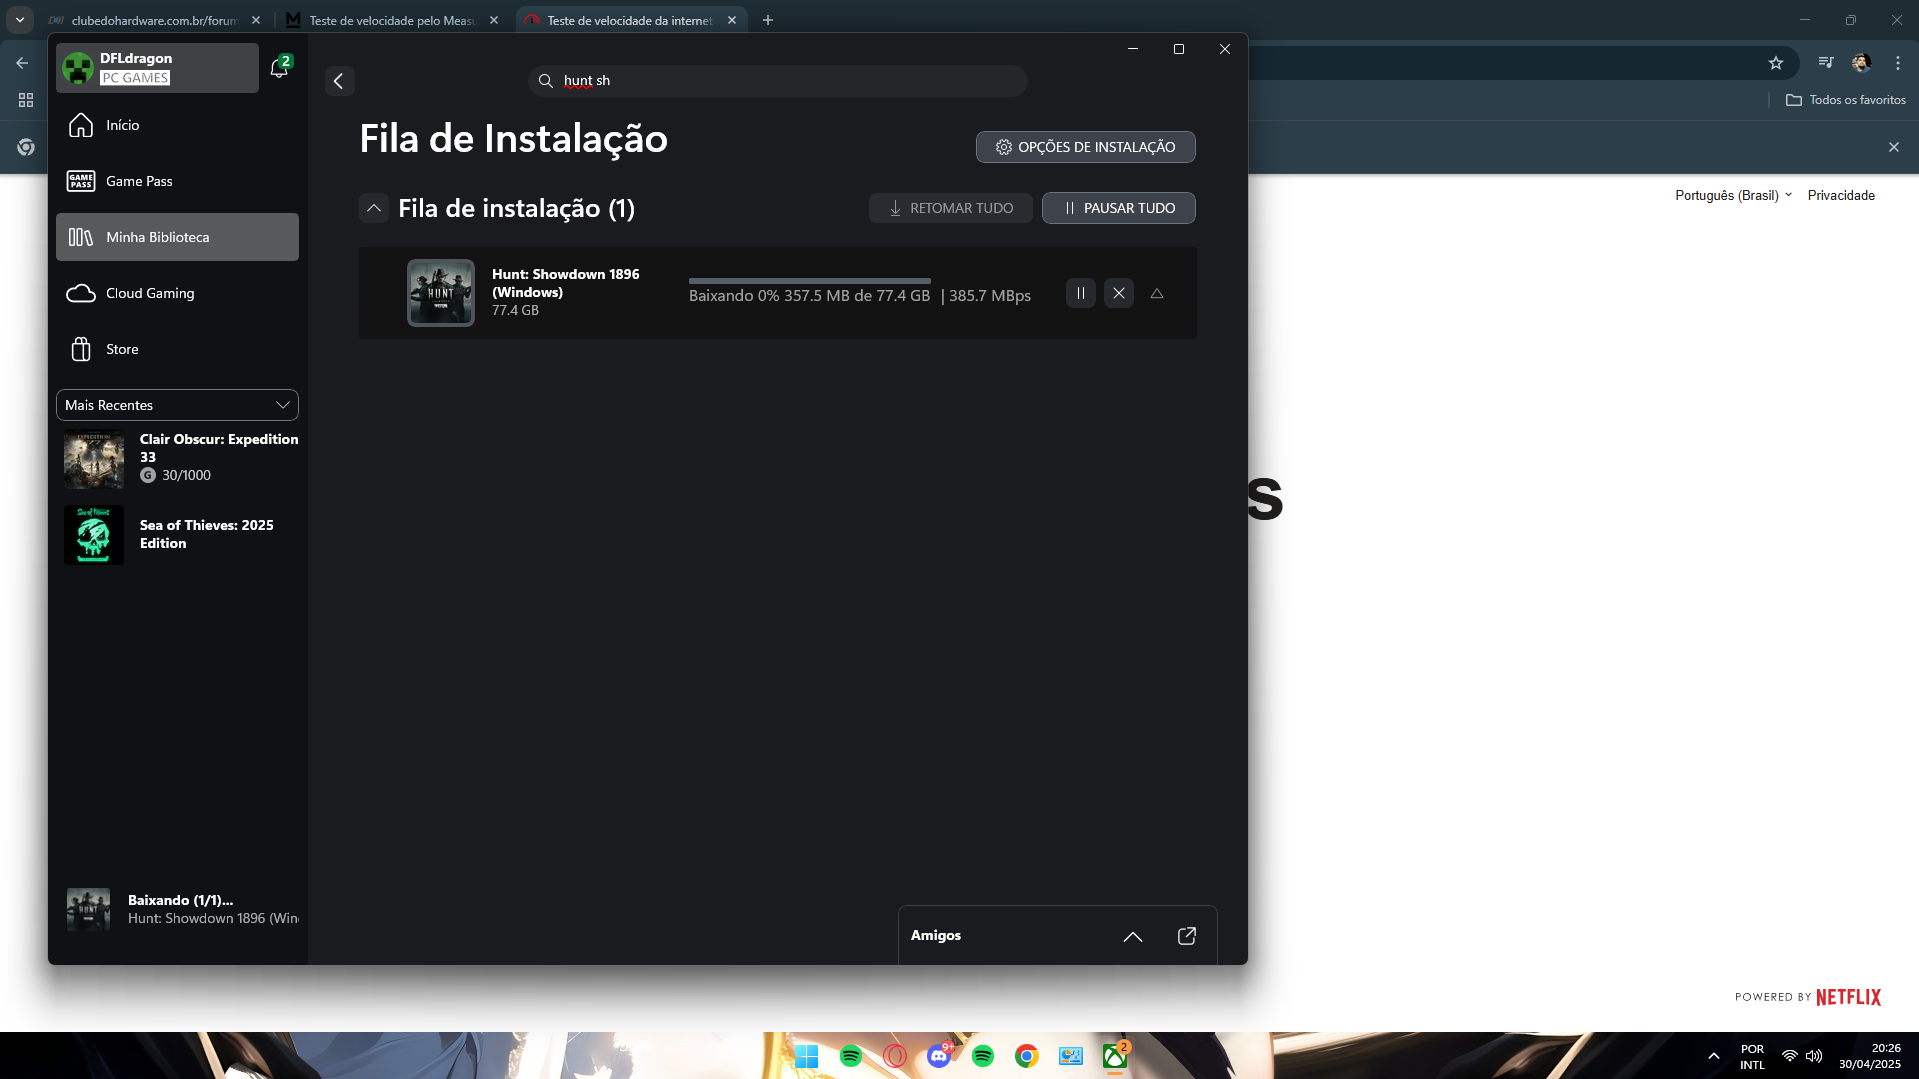
Task: Pause the Hunt: Showdown download
Action: point(1080,293)
